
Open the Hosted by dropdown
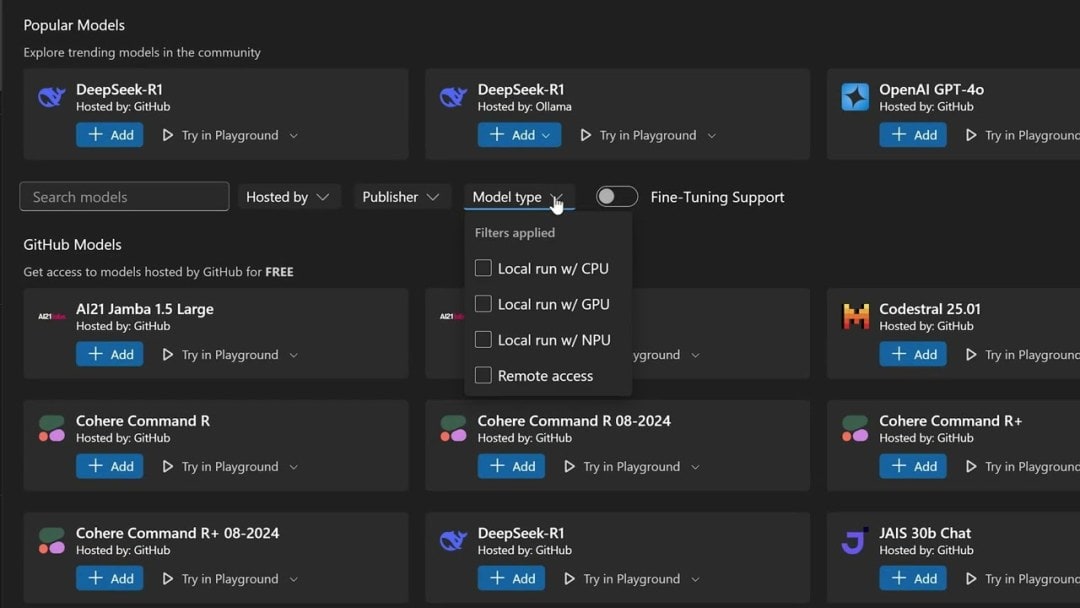coord(289,196)
